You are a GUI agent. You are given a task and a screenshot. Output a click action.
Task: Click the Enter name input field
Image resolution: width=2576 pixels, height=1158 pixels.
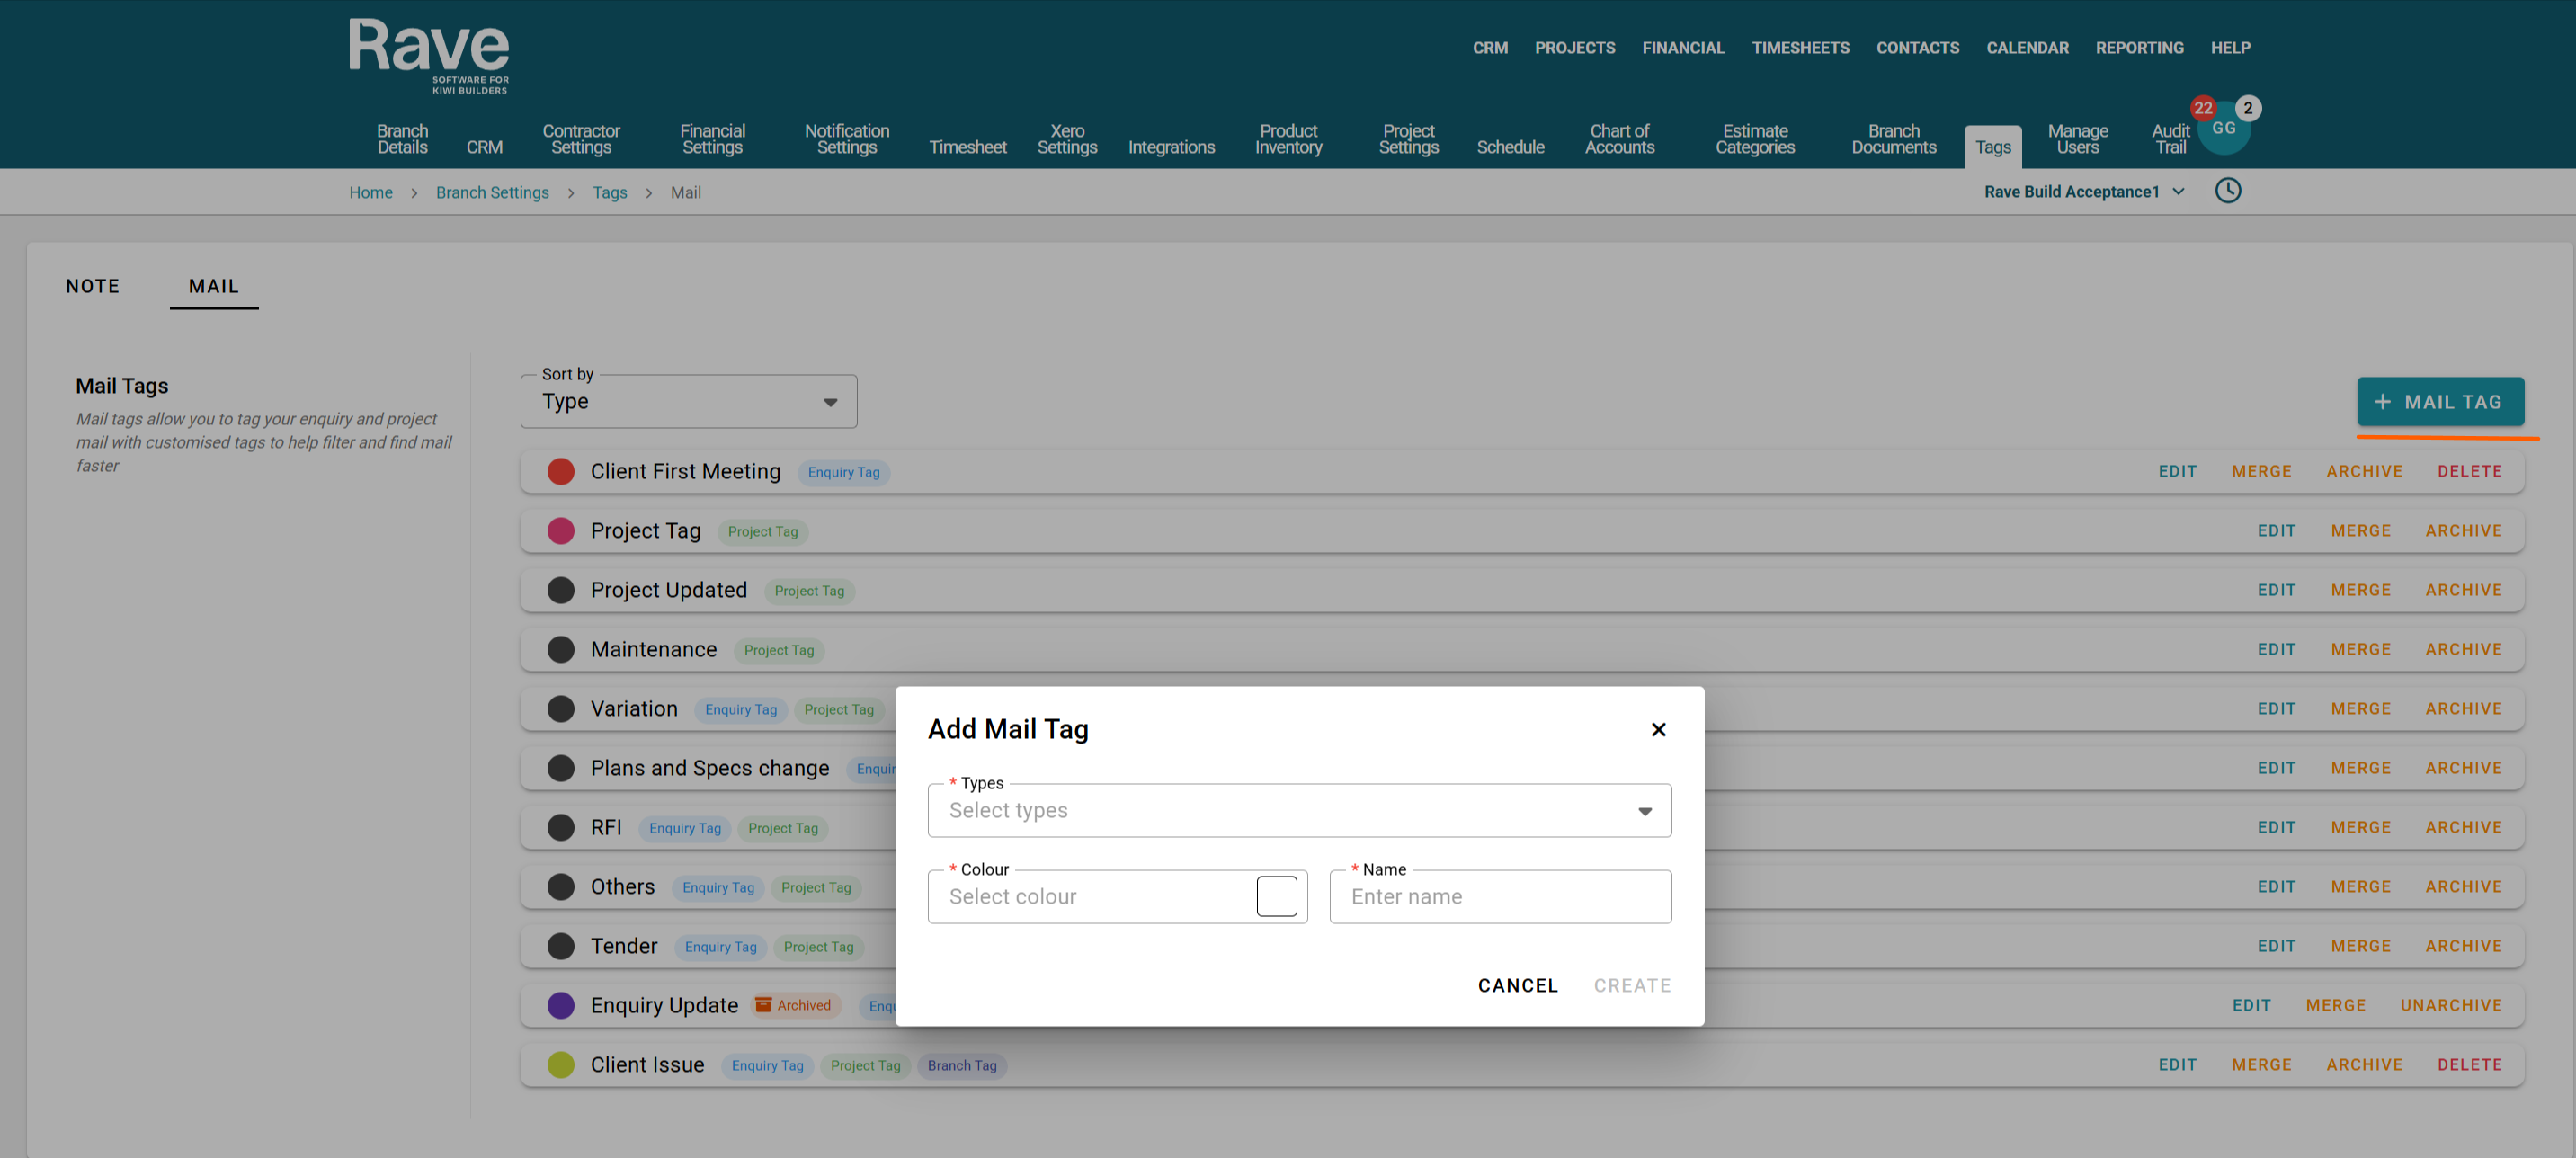click(1499, 897)
